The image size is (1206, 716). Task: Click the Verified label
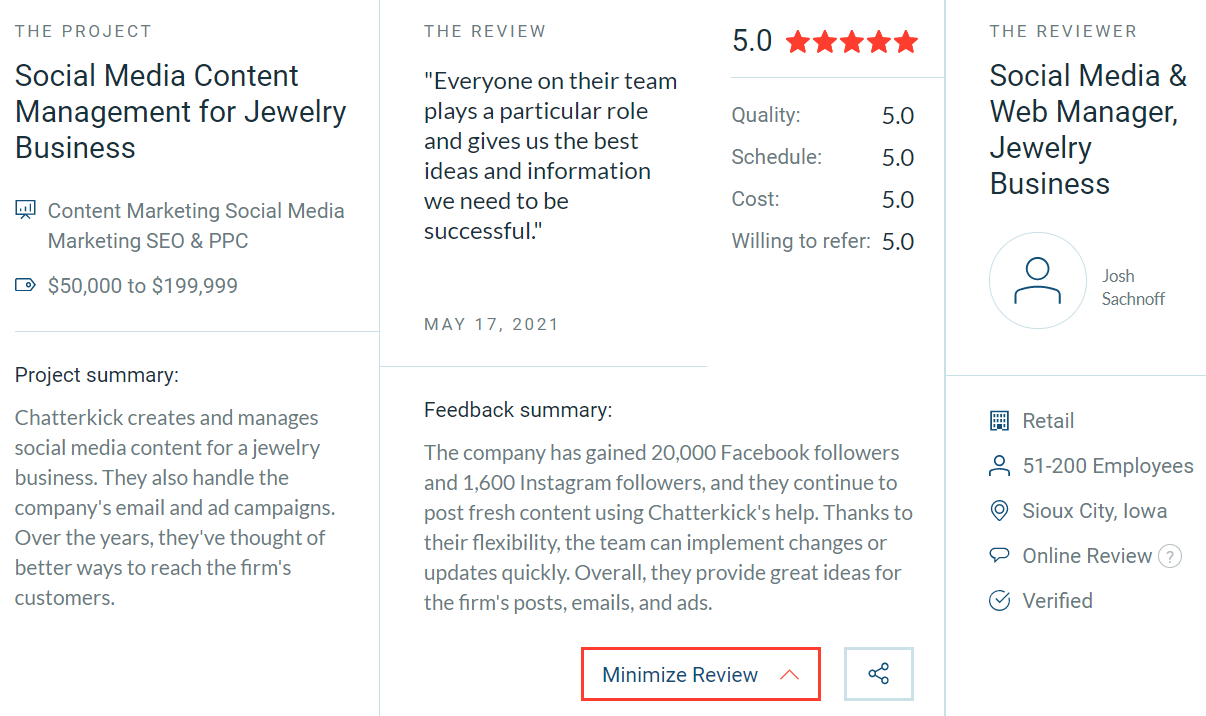point(1057,601)
